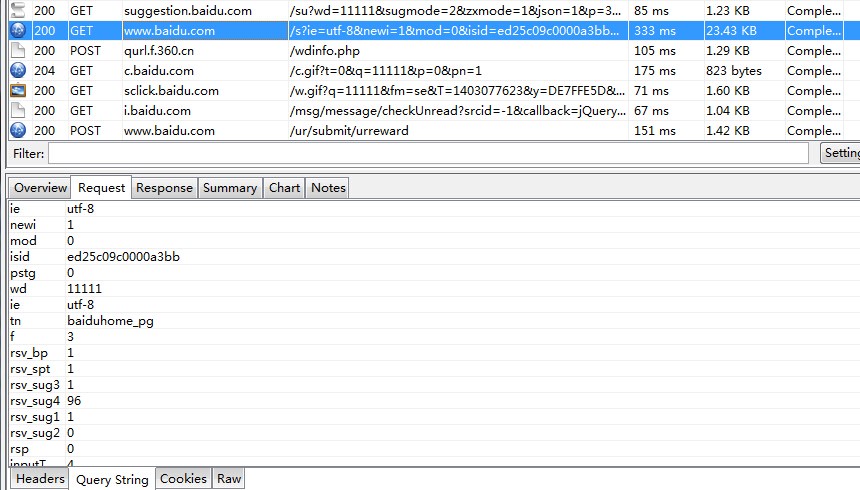860x490 pixels.
Task: Click the icon of the suggestion.baidu.com request
Action: click(x=18, y=10)
